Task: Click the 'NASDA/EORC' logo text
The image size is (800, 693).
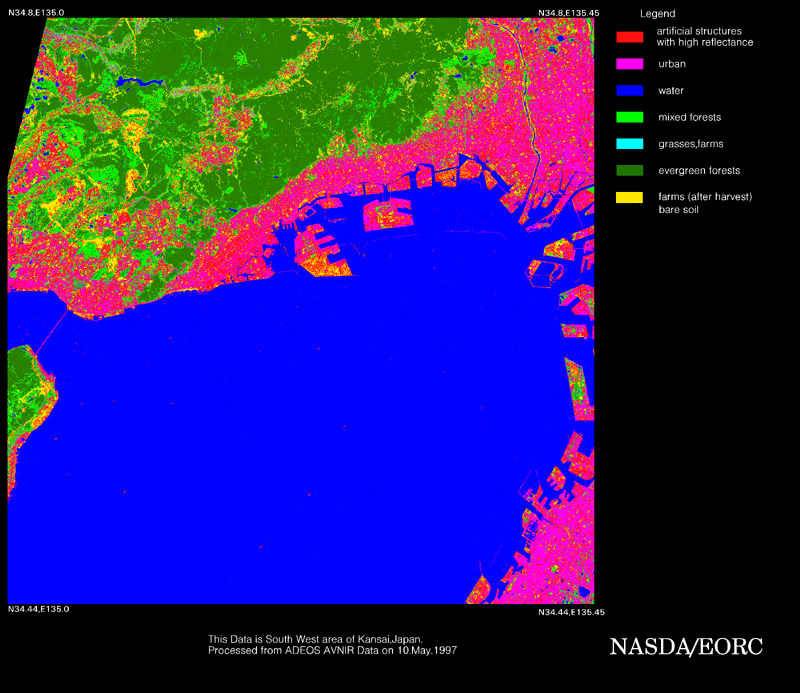Action: 686,647
